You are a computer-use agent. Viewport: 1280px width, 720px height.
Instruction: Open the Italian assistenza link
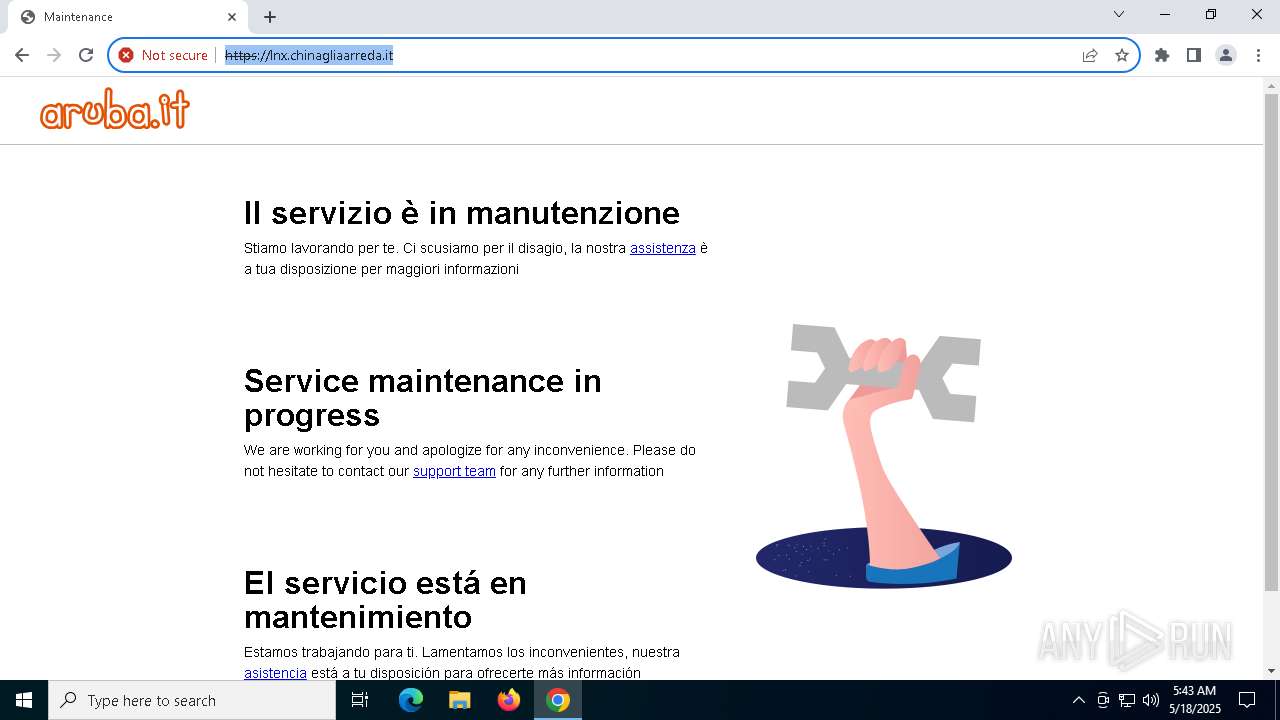(x=663, y=248)
